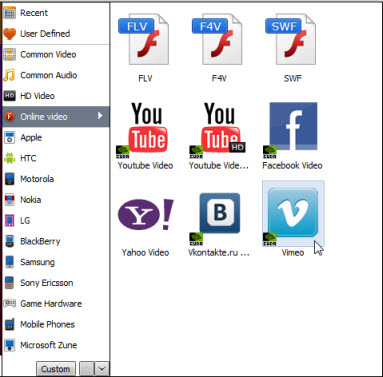Click the Common Audio music note icon

[9, 75]
